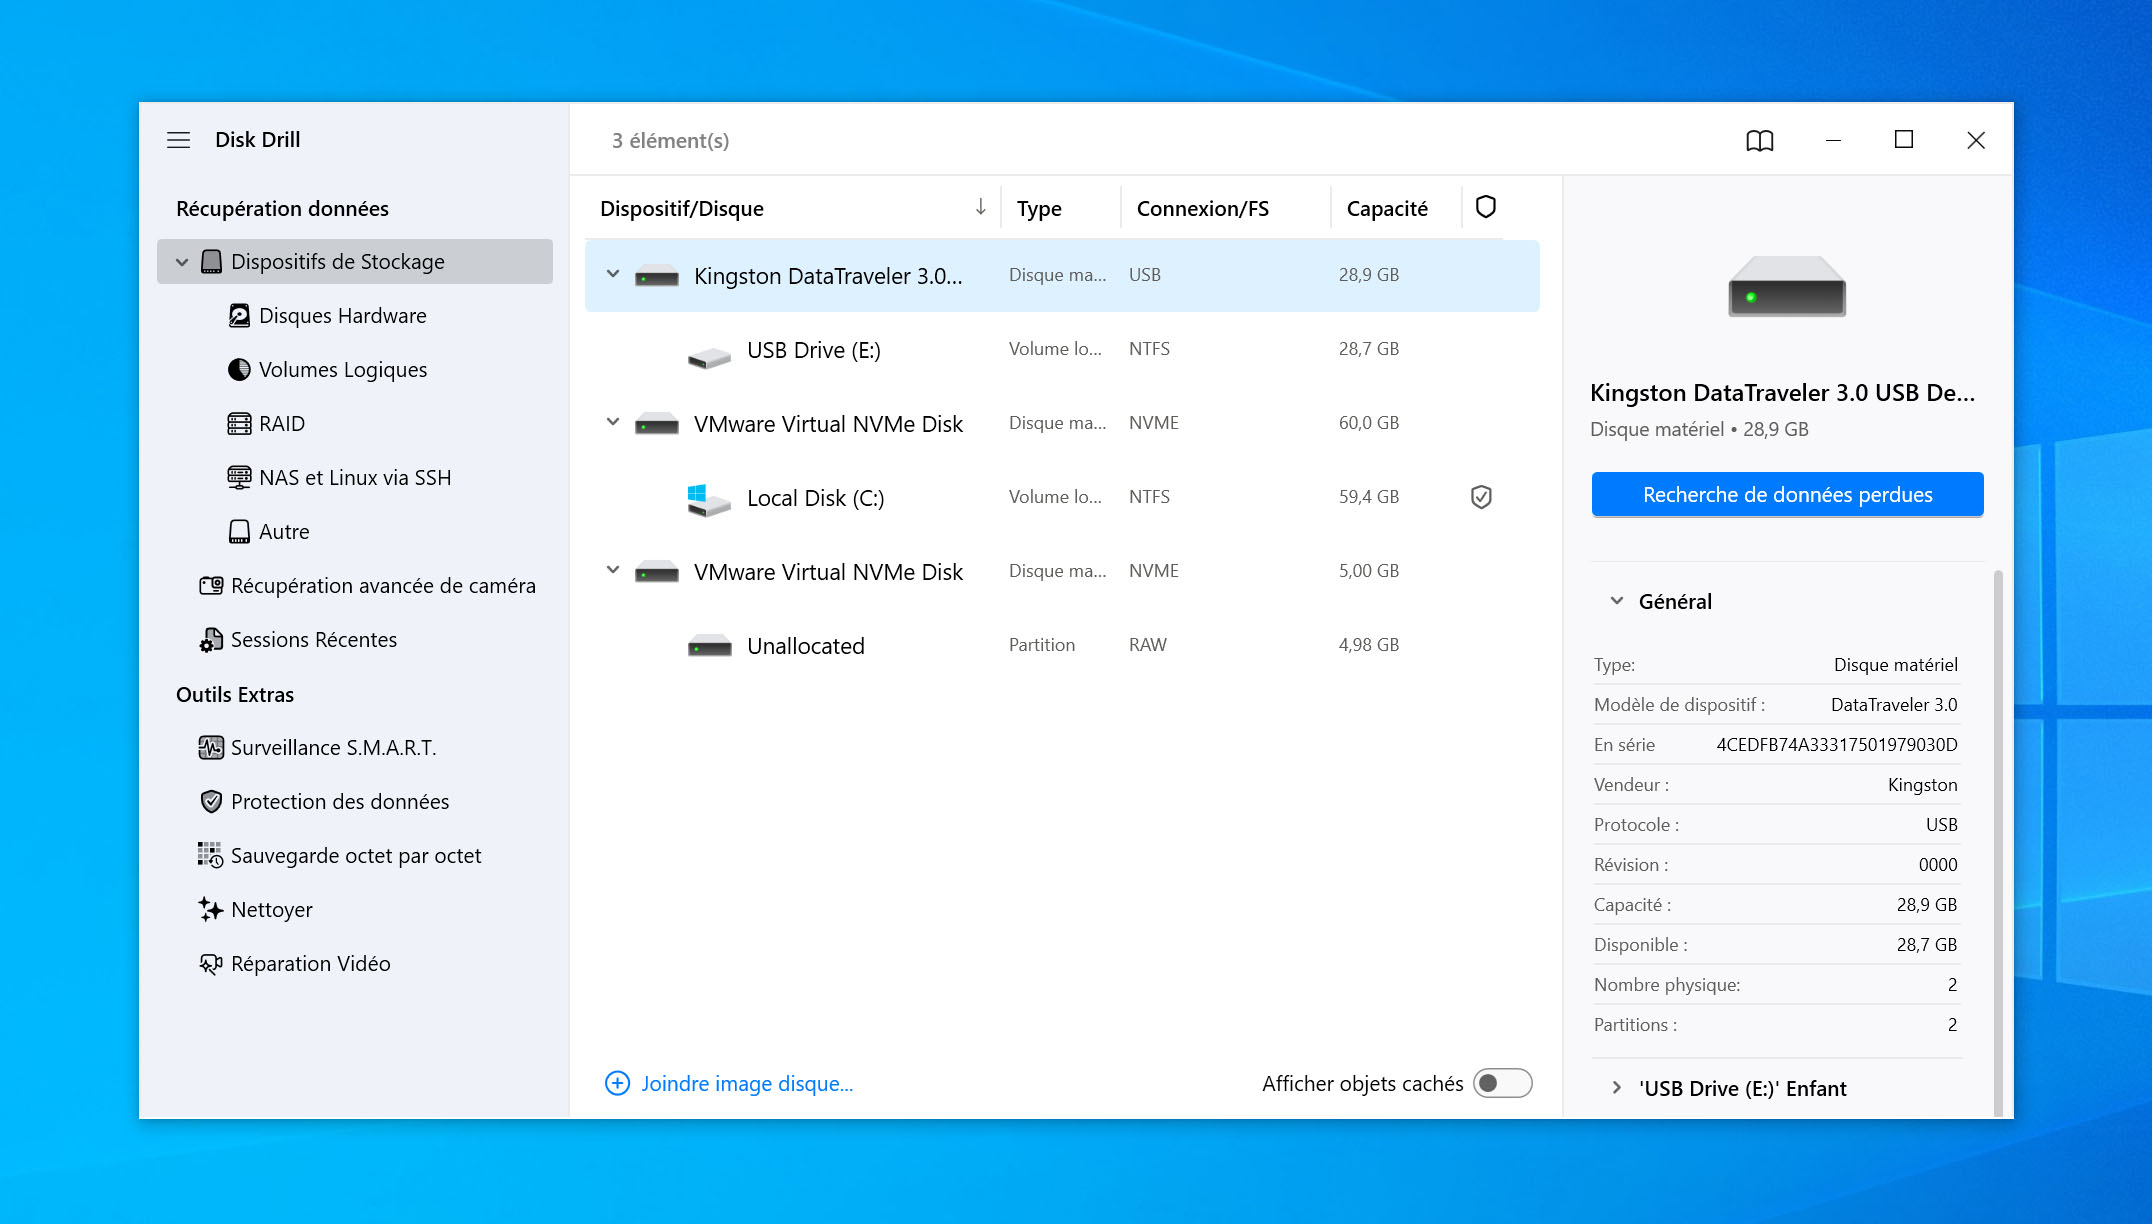The width and height of the screenshot is (2152, 1224).
Task: Click the Sessions Récentes icon
Action: [211, 640]
